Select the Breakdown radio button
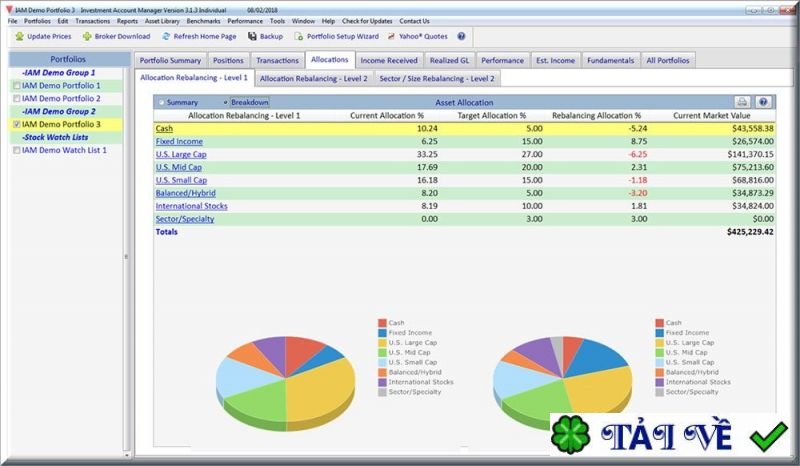This screenshot has width=800, height=466. [x=226, y=103]
